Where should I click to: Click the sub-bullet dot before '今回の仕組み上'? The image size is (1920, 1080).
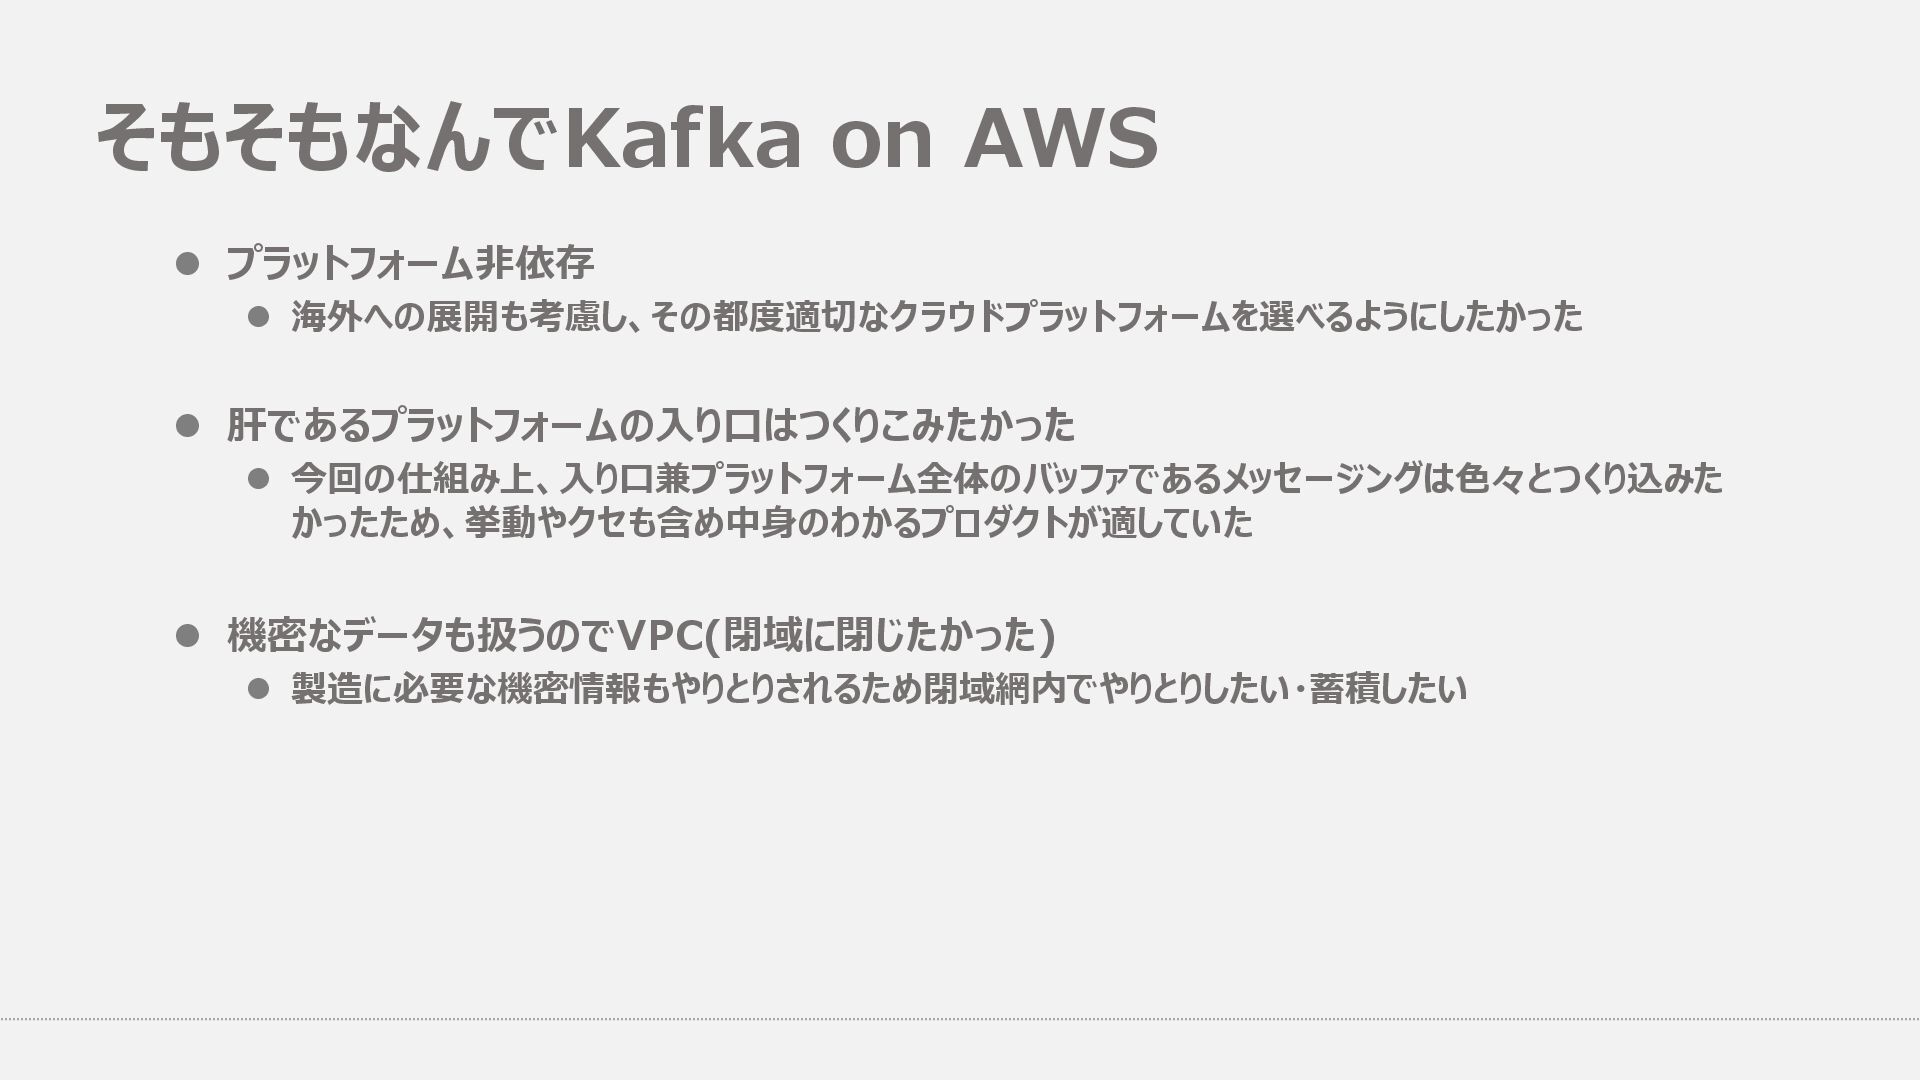click(259, 479)
